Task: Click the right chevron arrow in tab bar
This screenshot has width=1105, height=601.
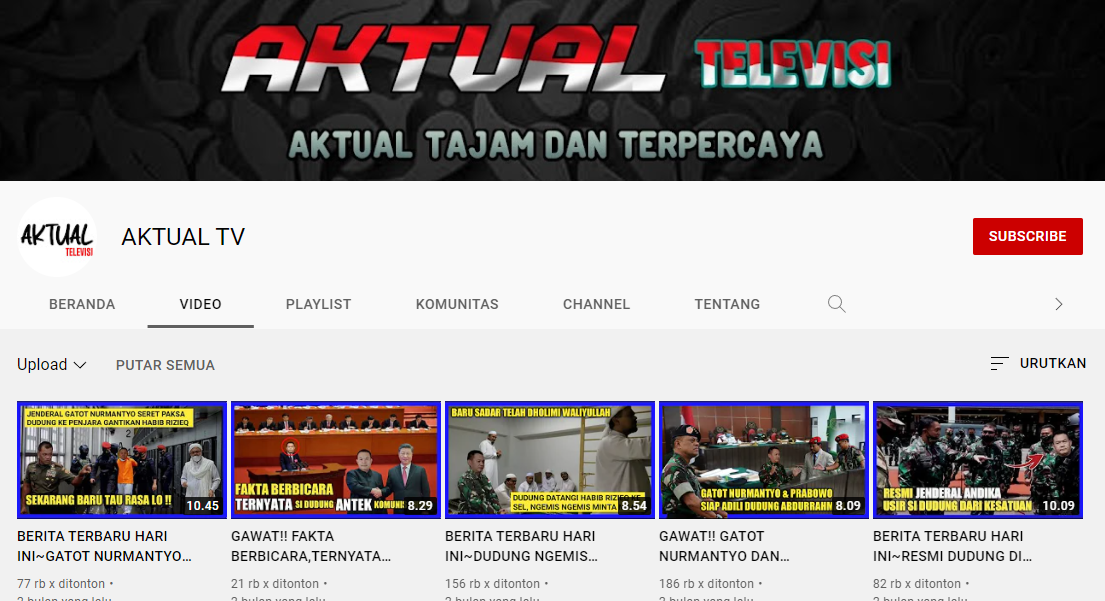Action: (x=1059, y=304)
